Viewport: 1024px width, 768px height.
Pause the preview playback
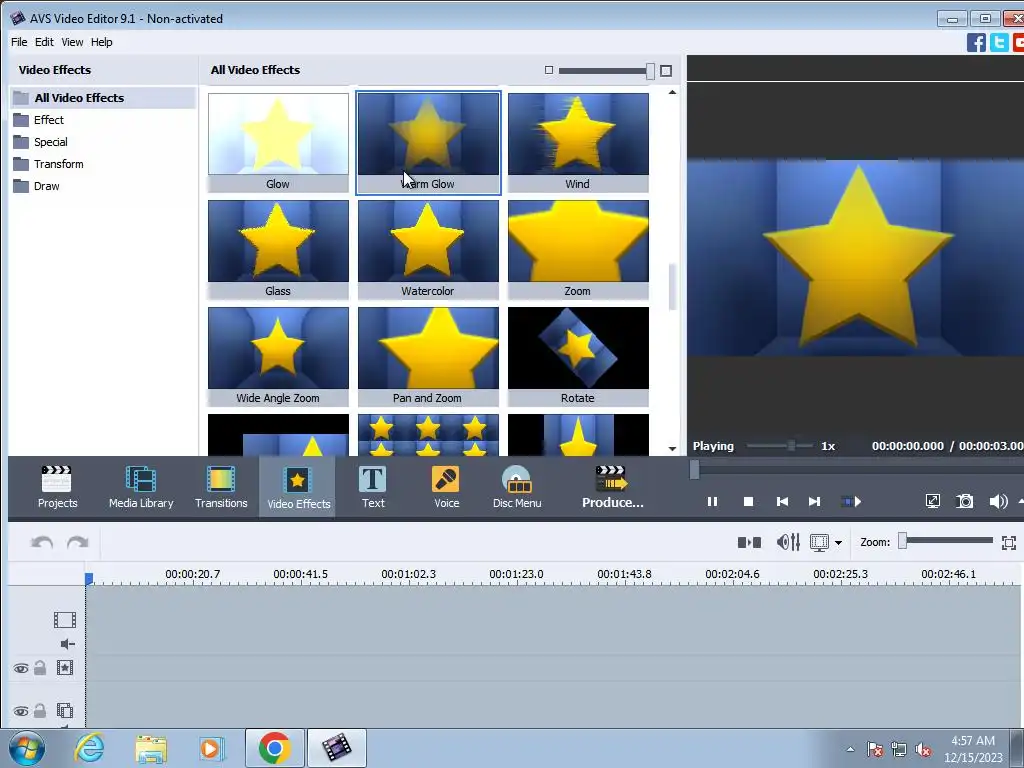coord(712,502)
